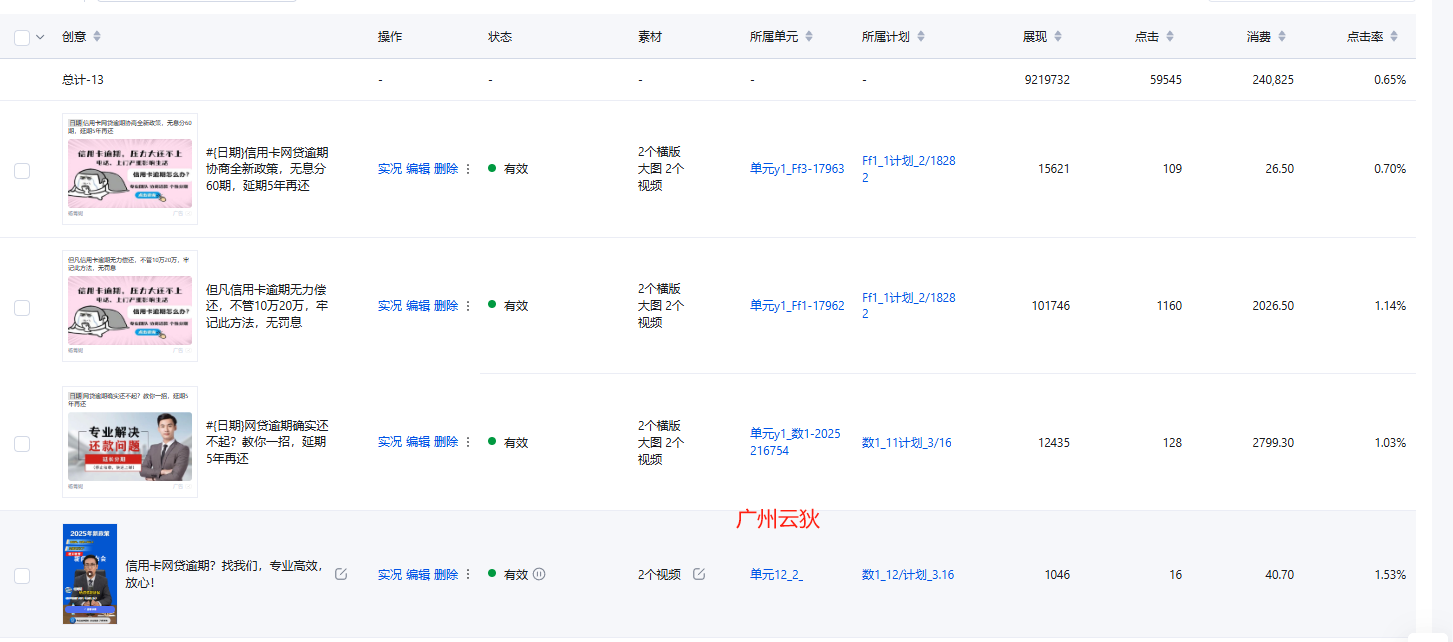The width and height of the screenshot is (1453, 642).
Task: Sort by 消费 column sort icon
Action: click(x=1282, y=37)
